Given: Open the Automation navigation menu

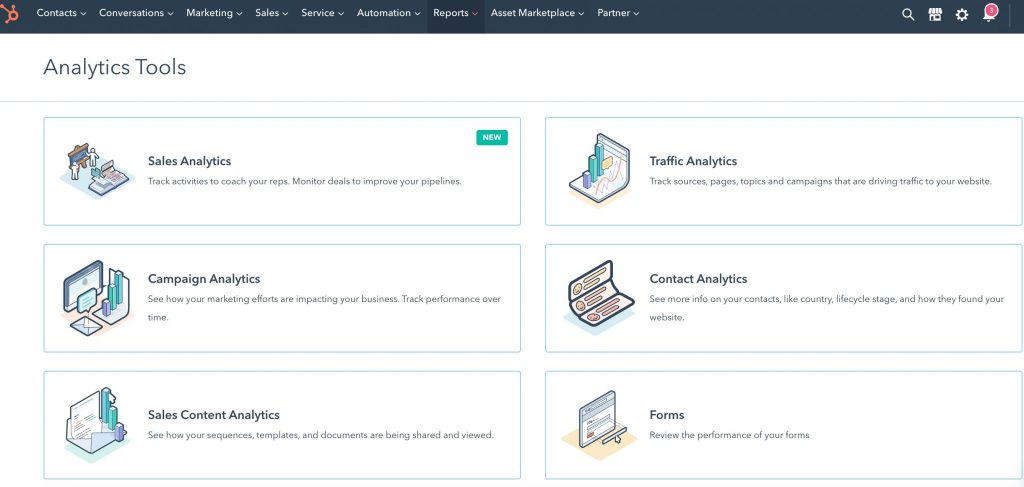Looking at the screenshot, I should (x=389, y=13).
